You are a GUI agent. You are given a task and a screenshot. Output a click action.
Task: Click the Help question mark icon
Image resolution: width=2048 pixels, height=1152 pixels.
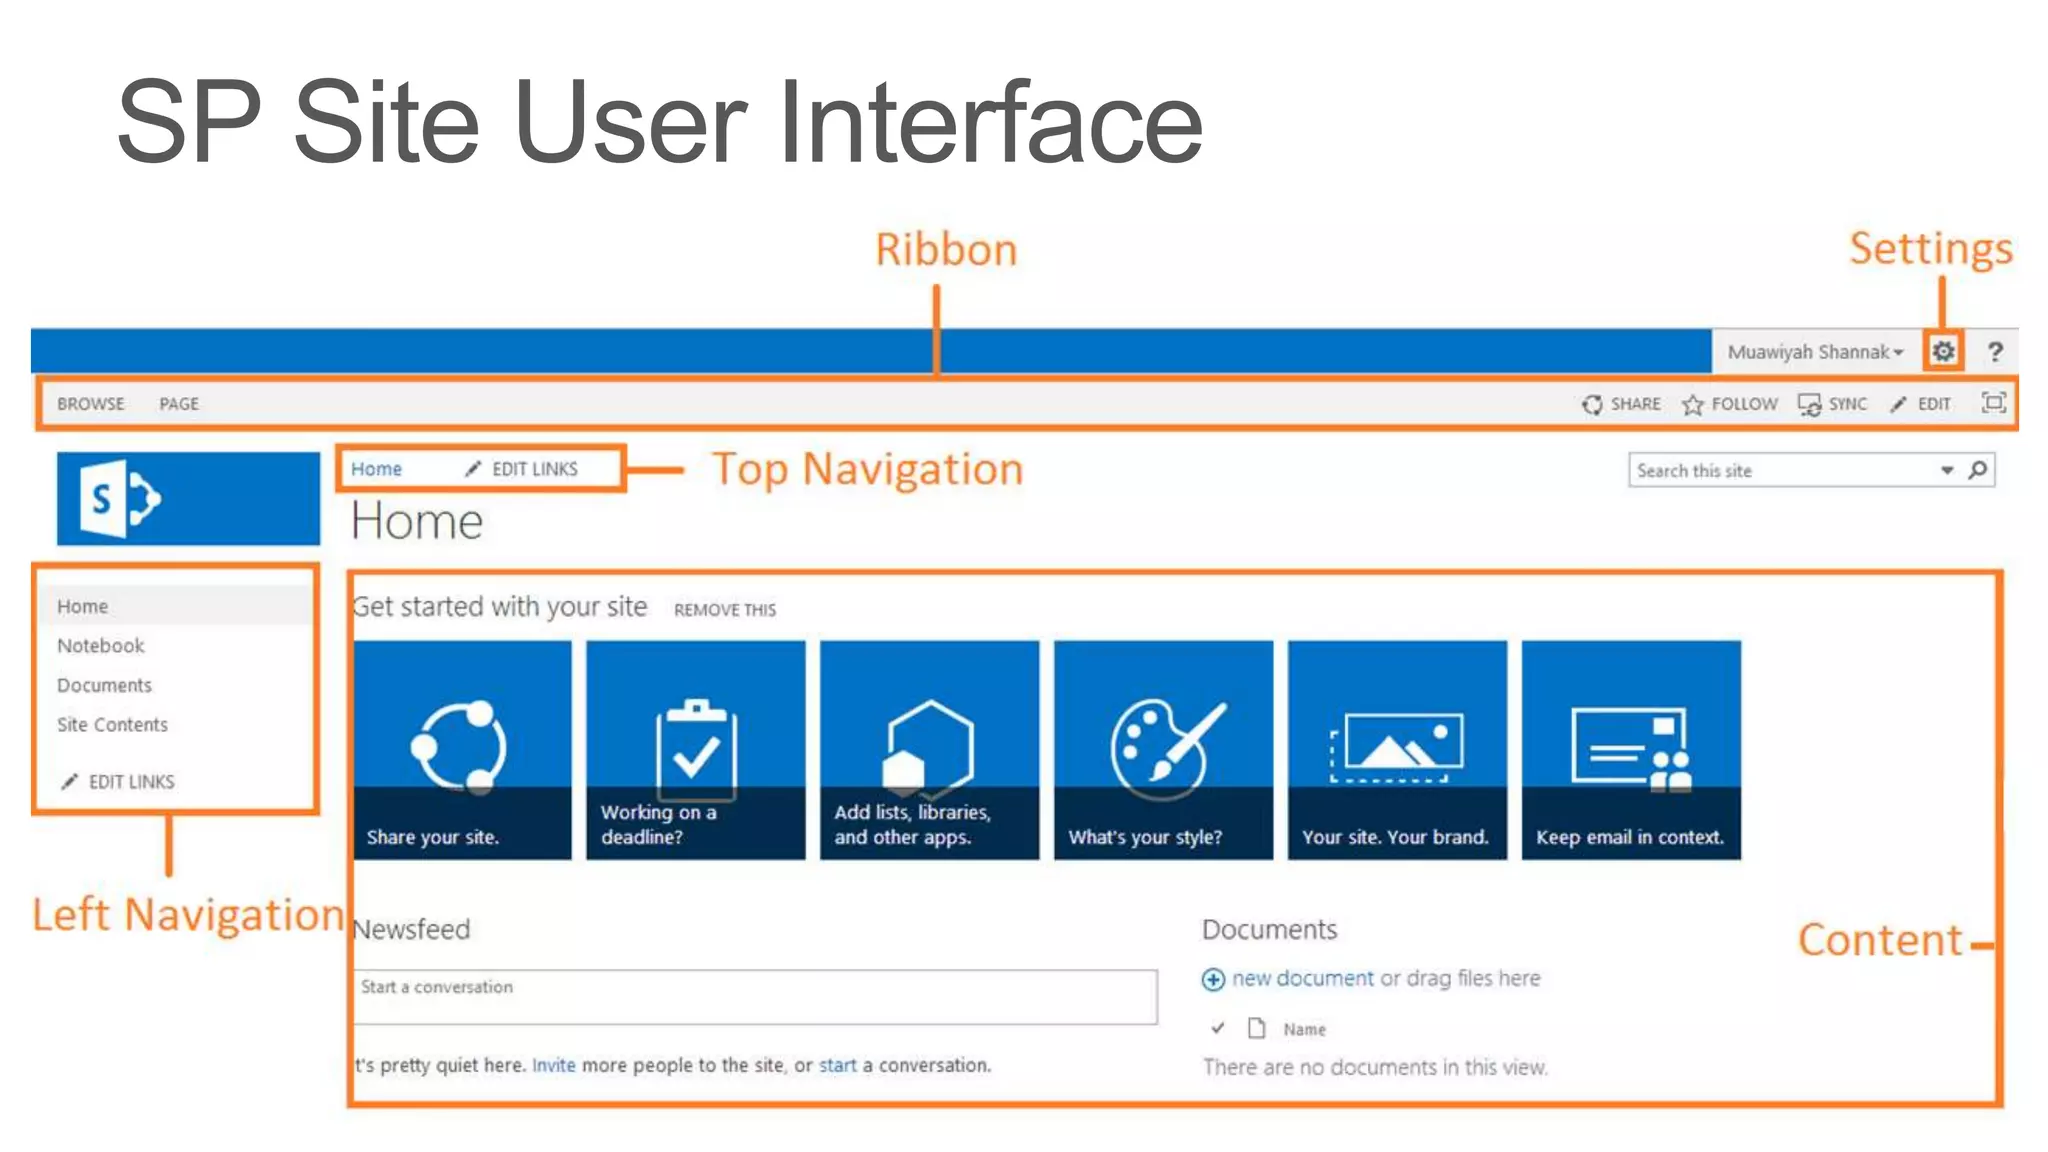(1995, 351)
